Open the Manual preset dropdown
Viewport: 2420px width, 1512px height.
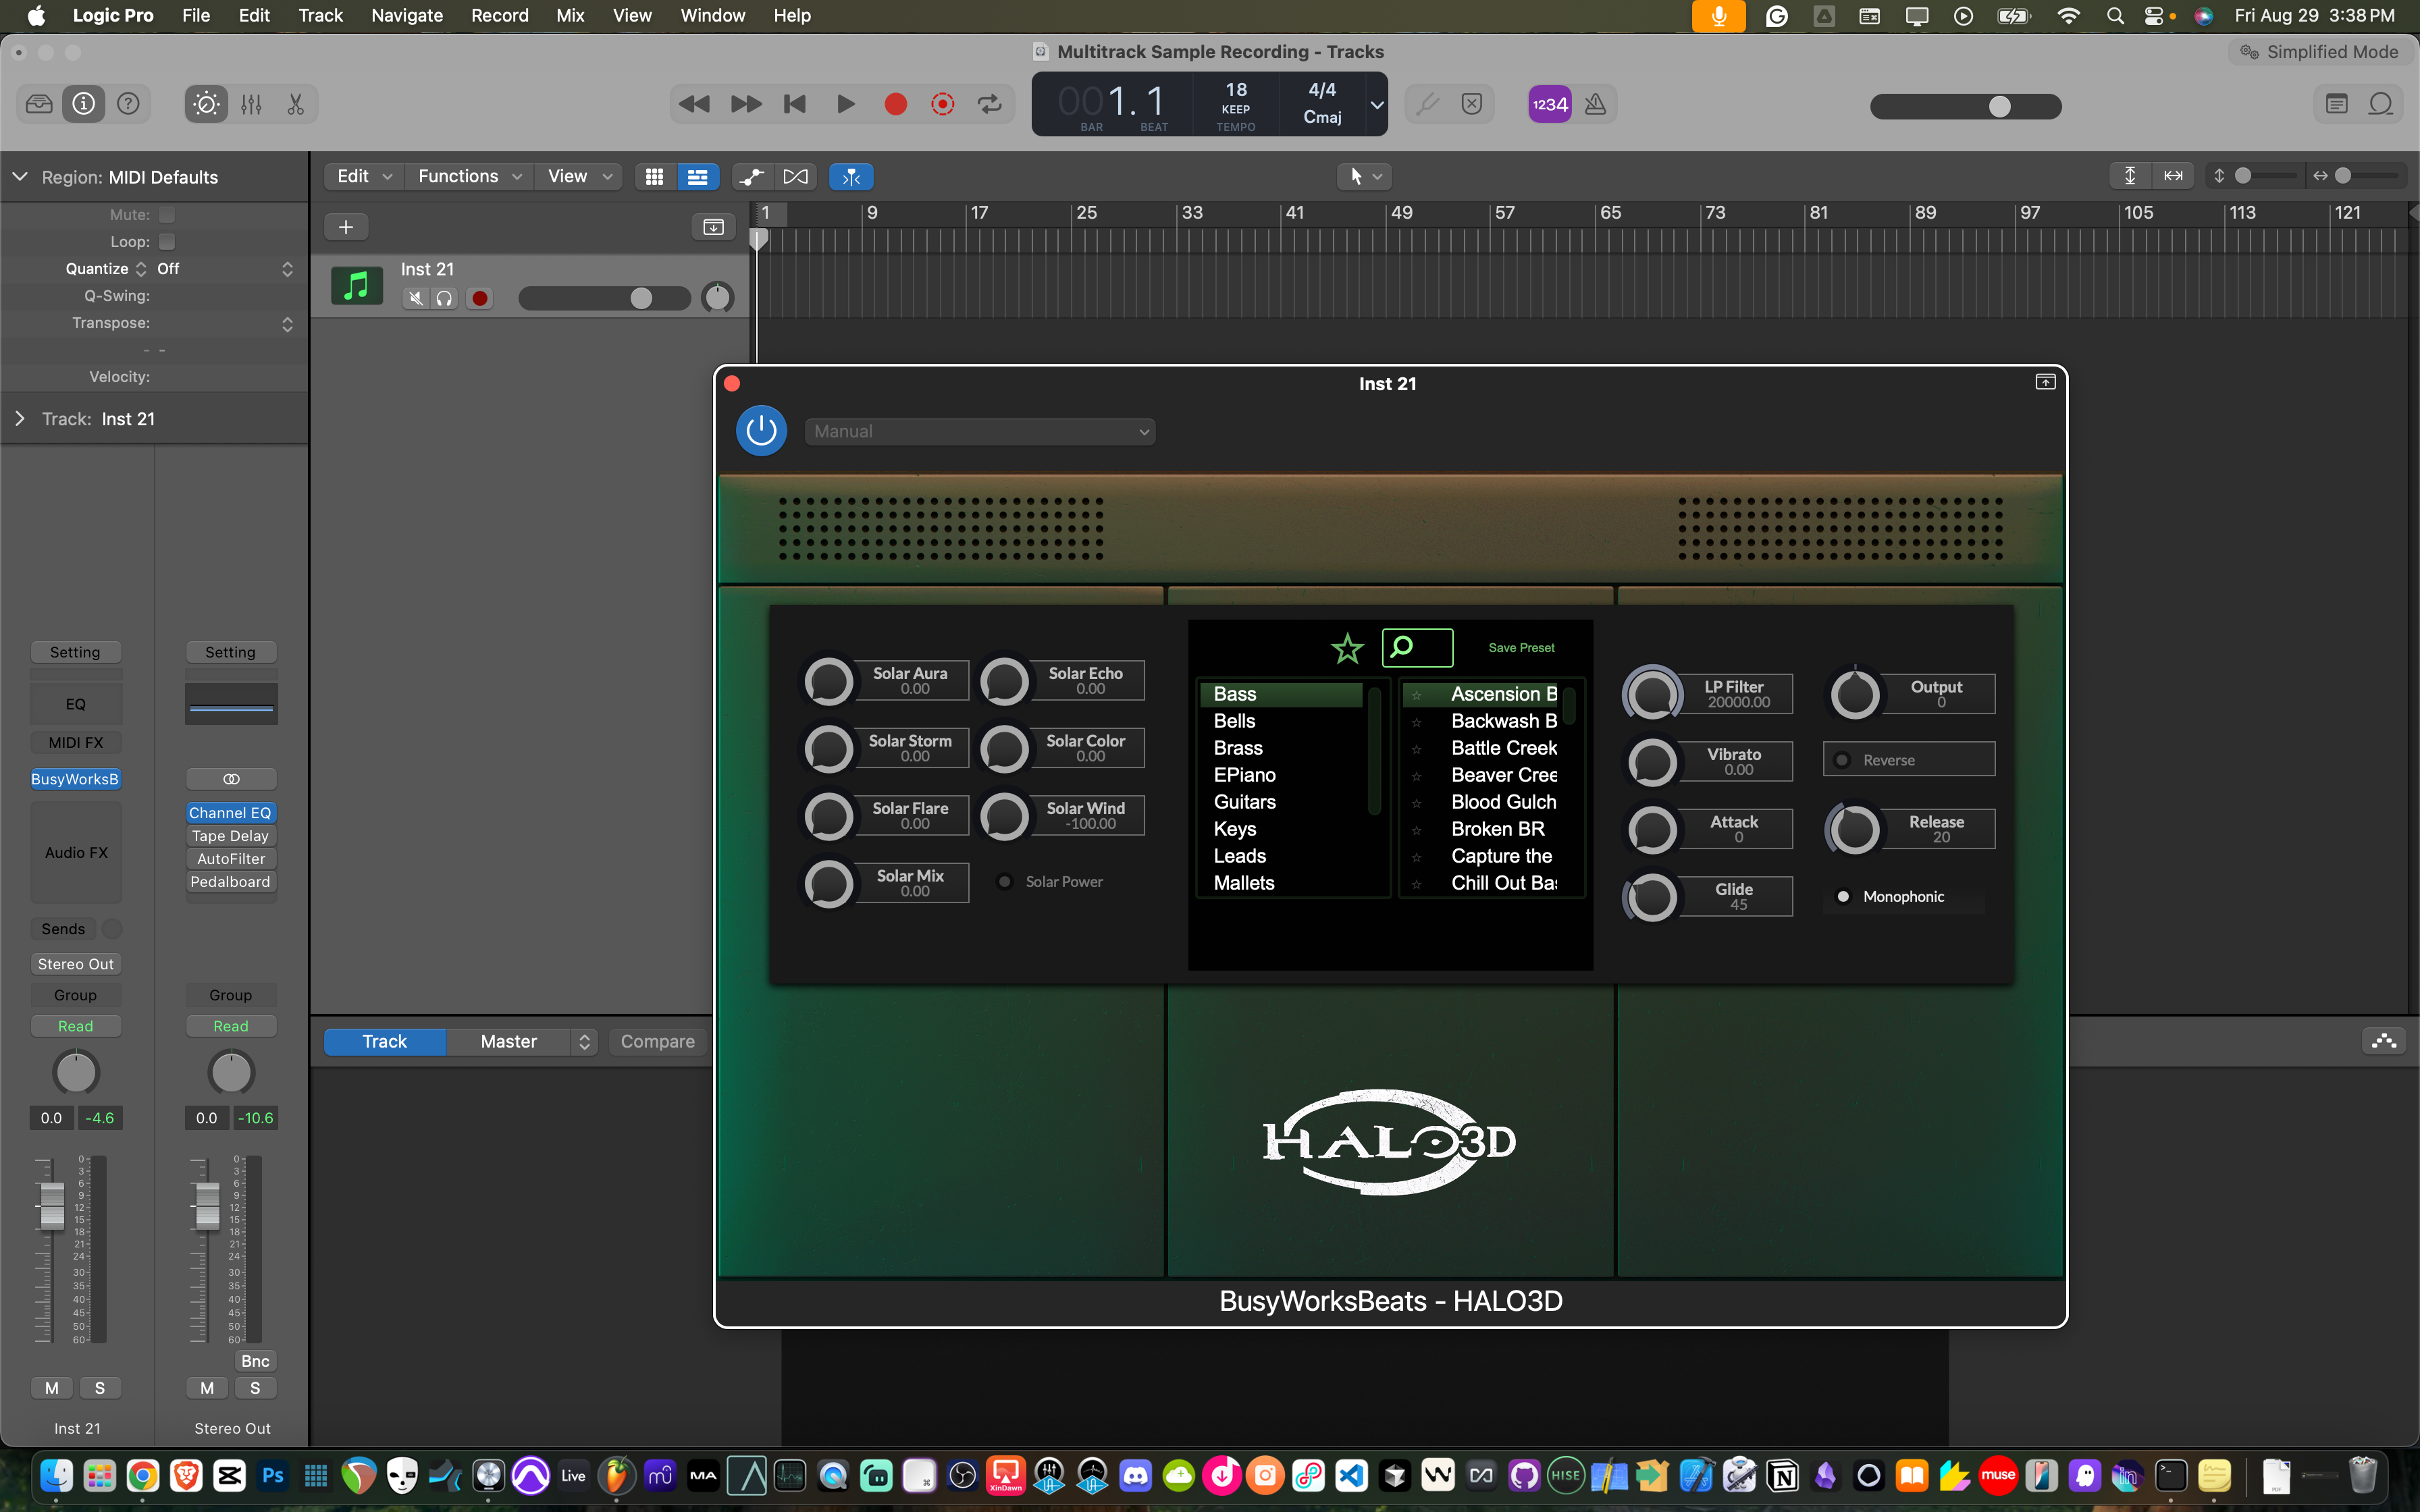tap(980, 431)
